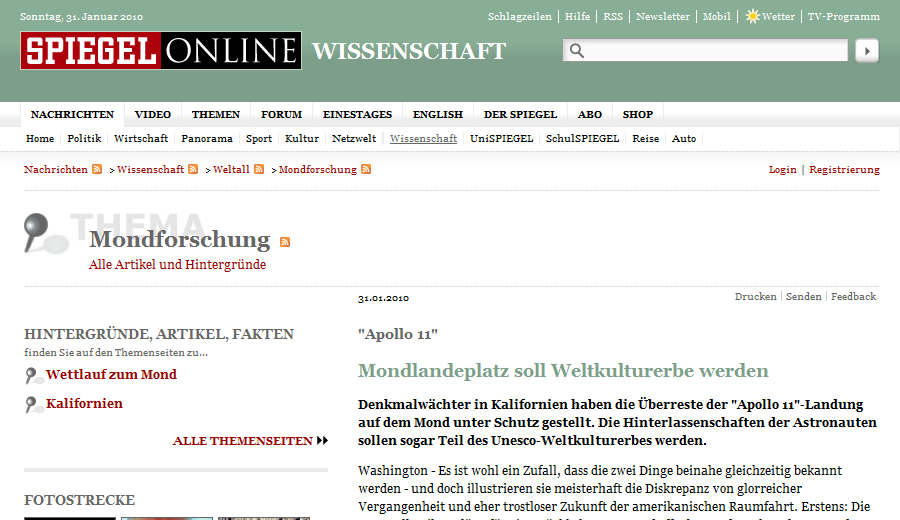This screenshot has height=520, width=900.
Task: Click the Weltall breadcrumb link
Action: coord(231,169)
